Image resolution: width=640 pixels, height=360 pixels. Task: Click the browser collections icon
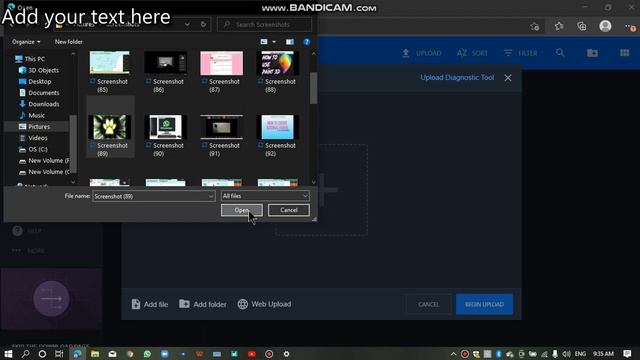pyautogui.click(x=582, y=26)
